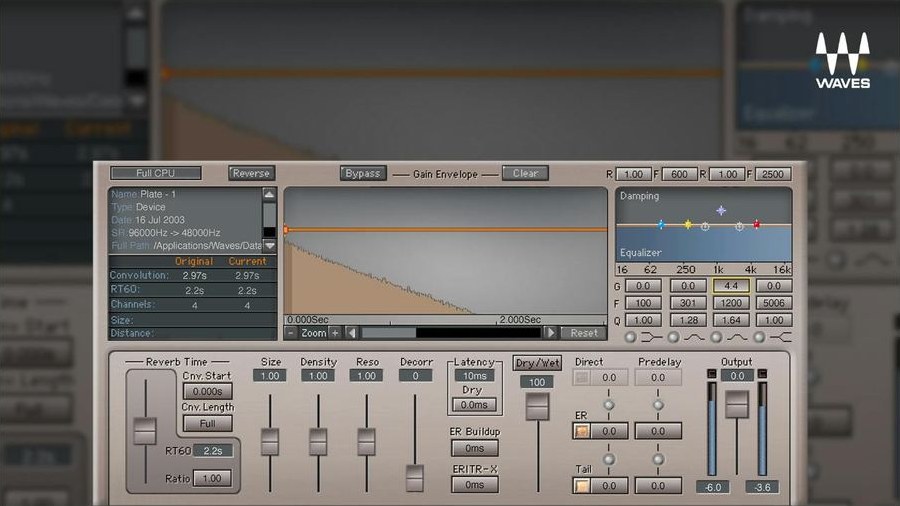
Task: Toggle the band 1 EQ enable LED
Action: (x=630, y=337)
